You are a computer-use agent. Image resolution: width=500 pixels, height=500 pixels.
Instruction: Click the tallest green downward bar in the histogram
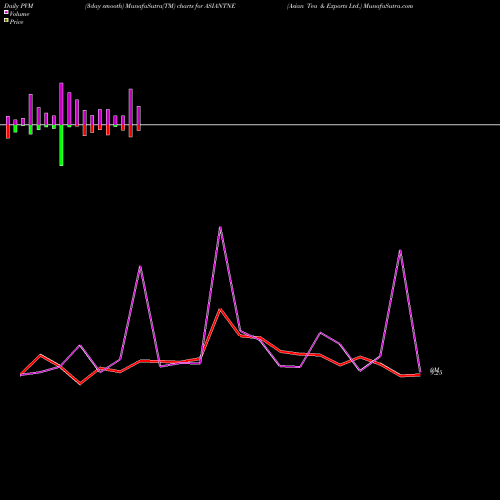(61, 145)
